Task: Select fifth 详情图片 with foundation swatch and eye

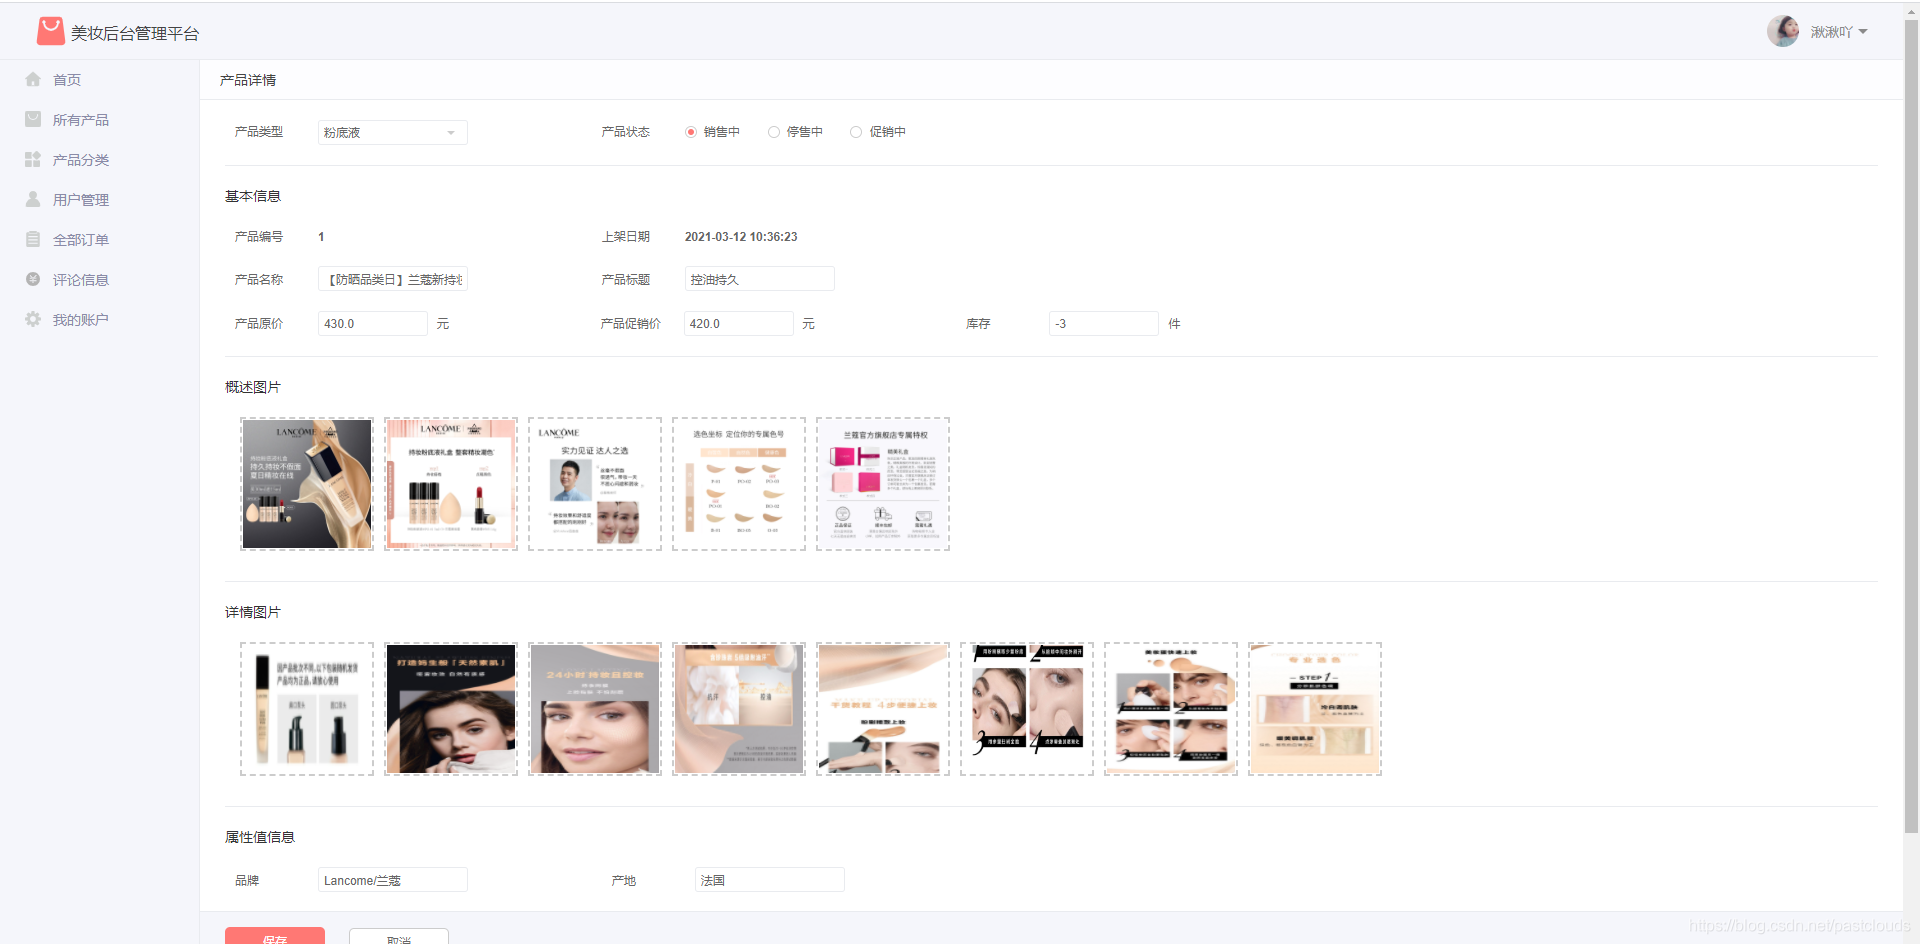Action: (x=883, y=709)
